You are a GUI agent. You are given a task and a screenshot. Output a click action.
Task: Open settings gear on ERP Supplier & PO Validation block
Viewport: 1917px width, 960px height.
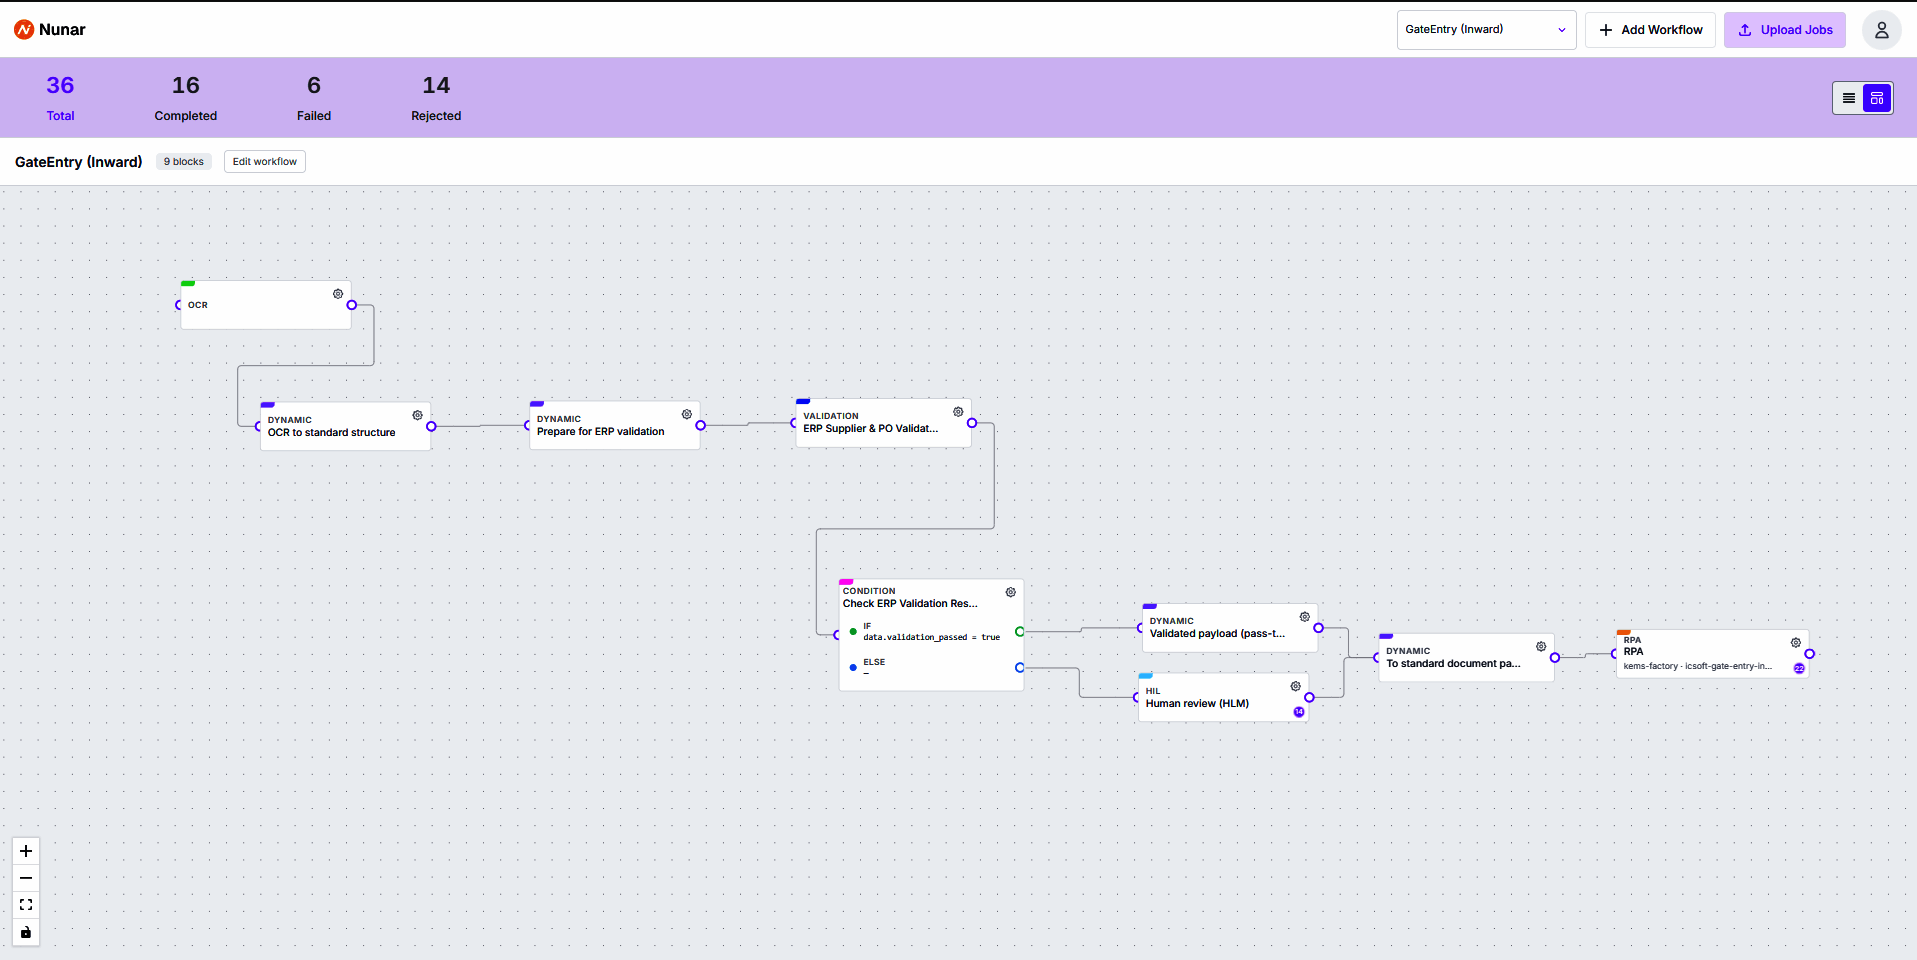tap(958, 412)
